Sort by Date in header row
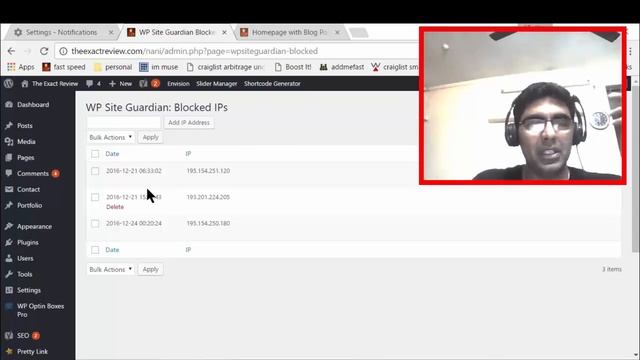This screenshot has height=360, width=640. click(112, 154)
